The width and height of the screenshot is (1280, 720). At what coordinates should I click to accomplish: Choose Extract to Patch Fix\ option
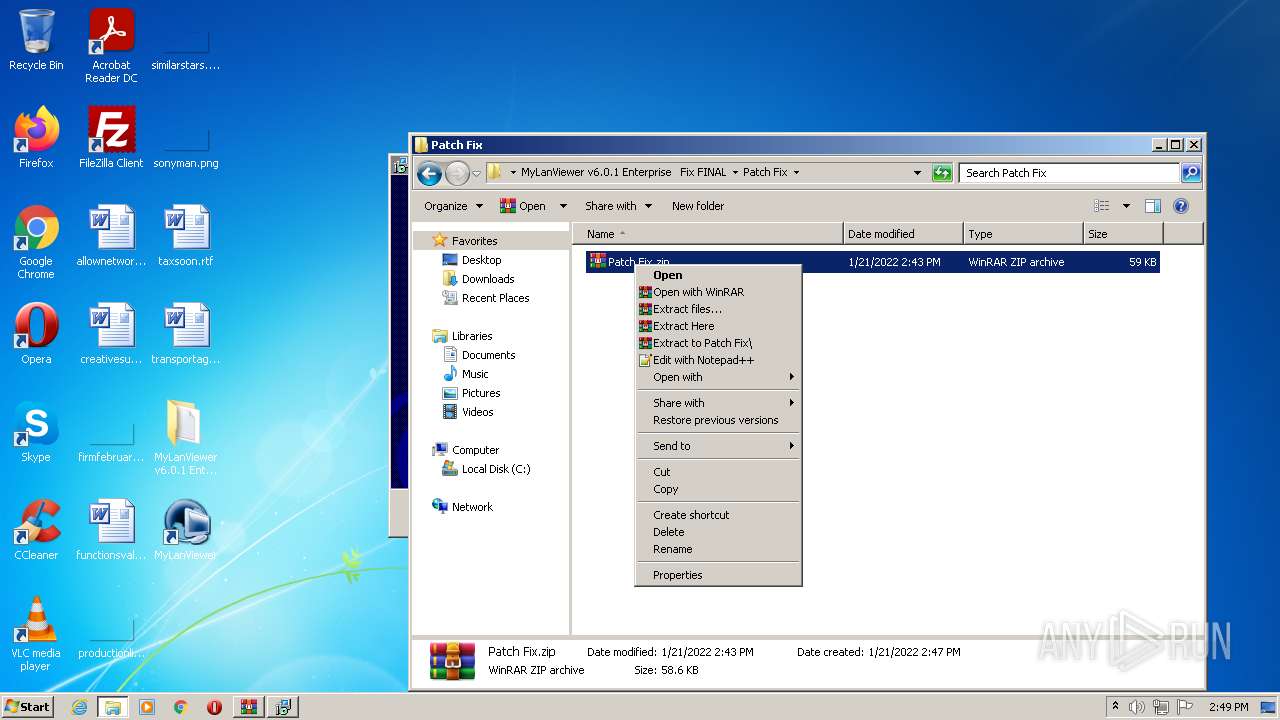(x=718, y=343)
